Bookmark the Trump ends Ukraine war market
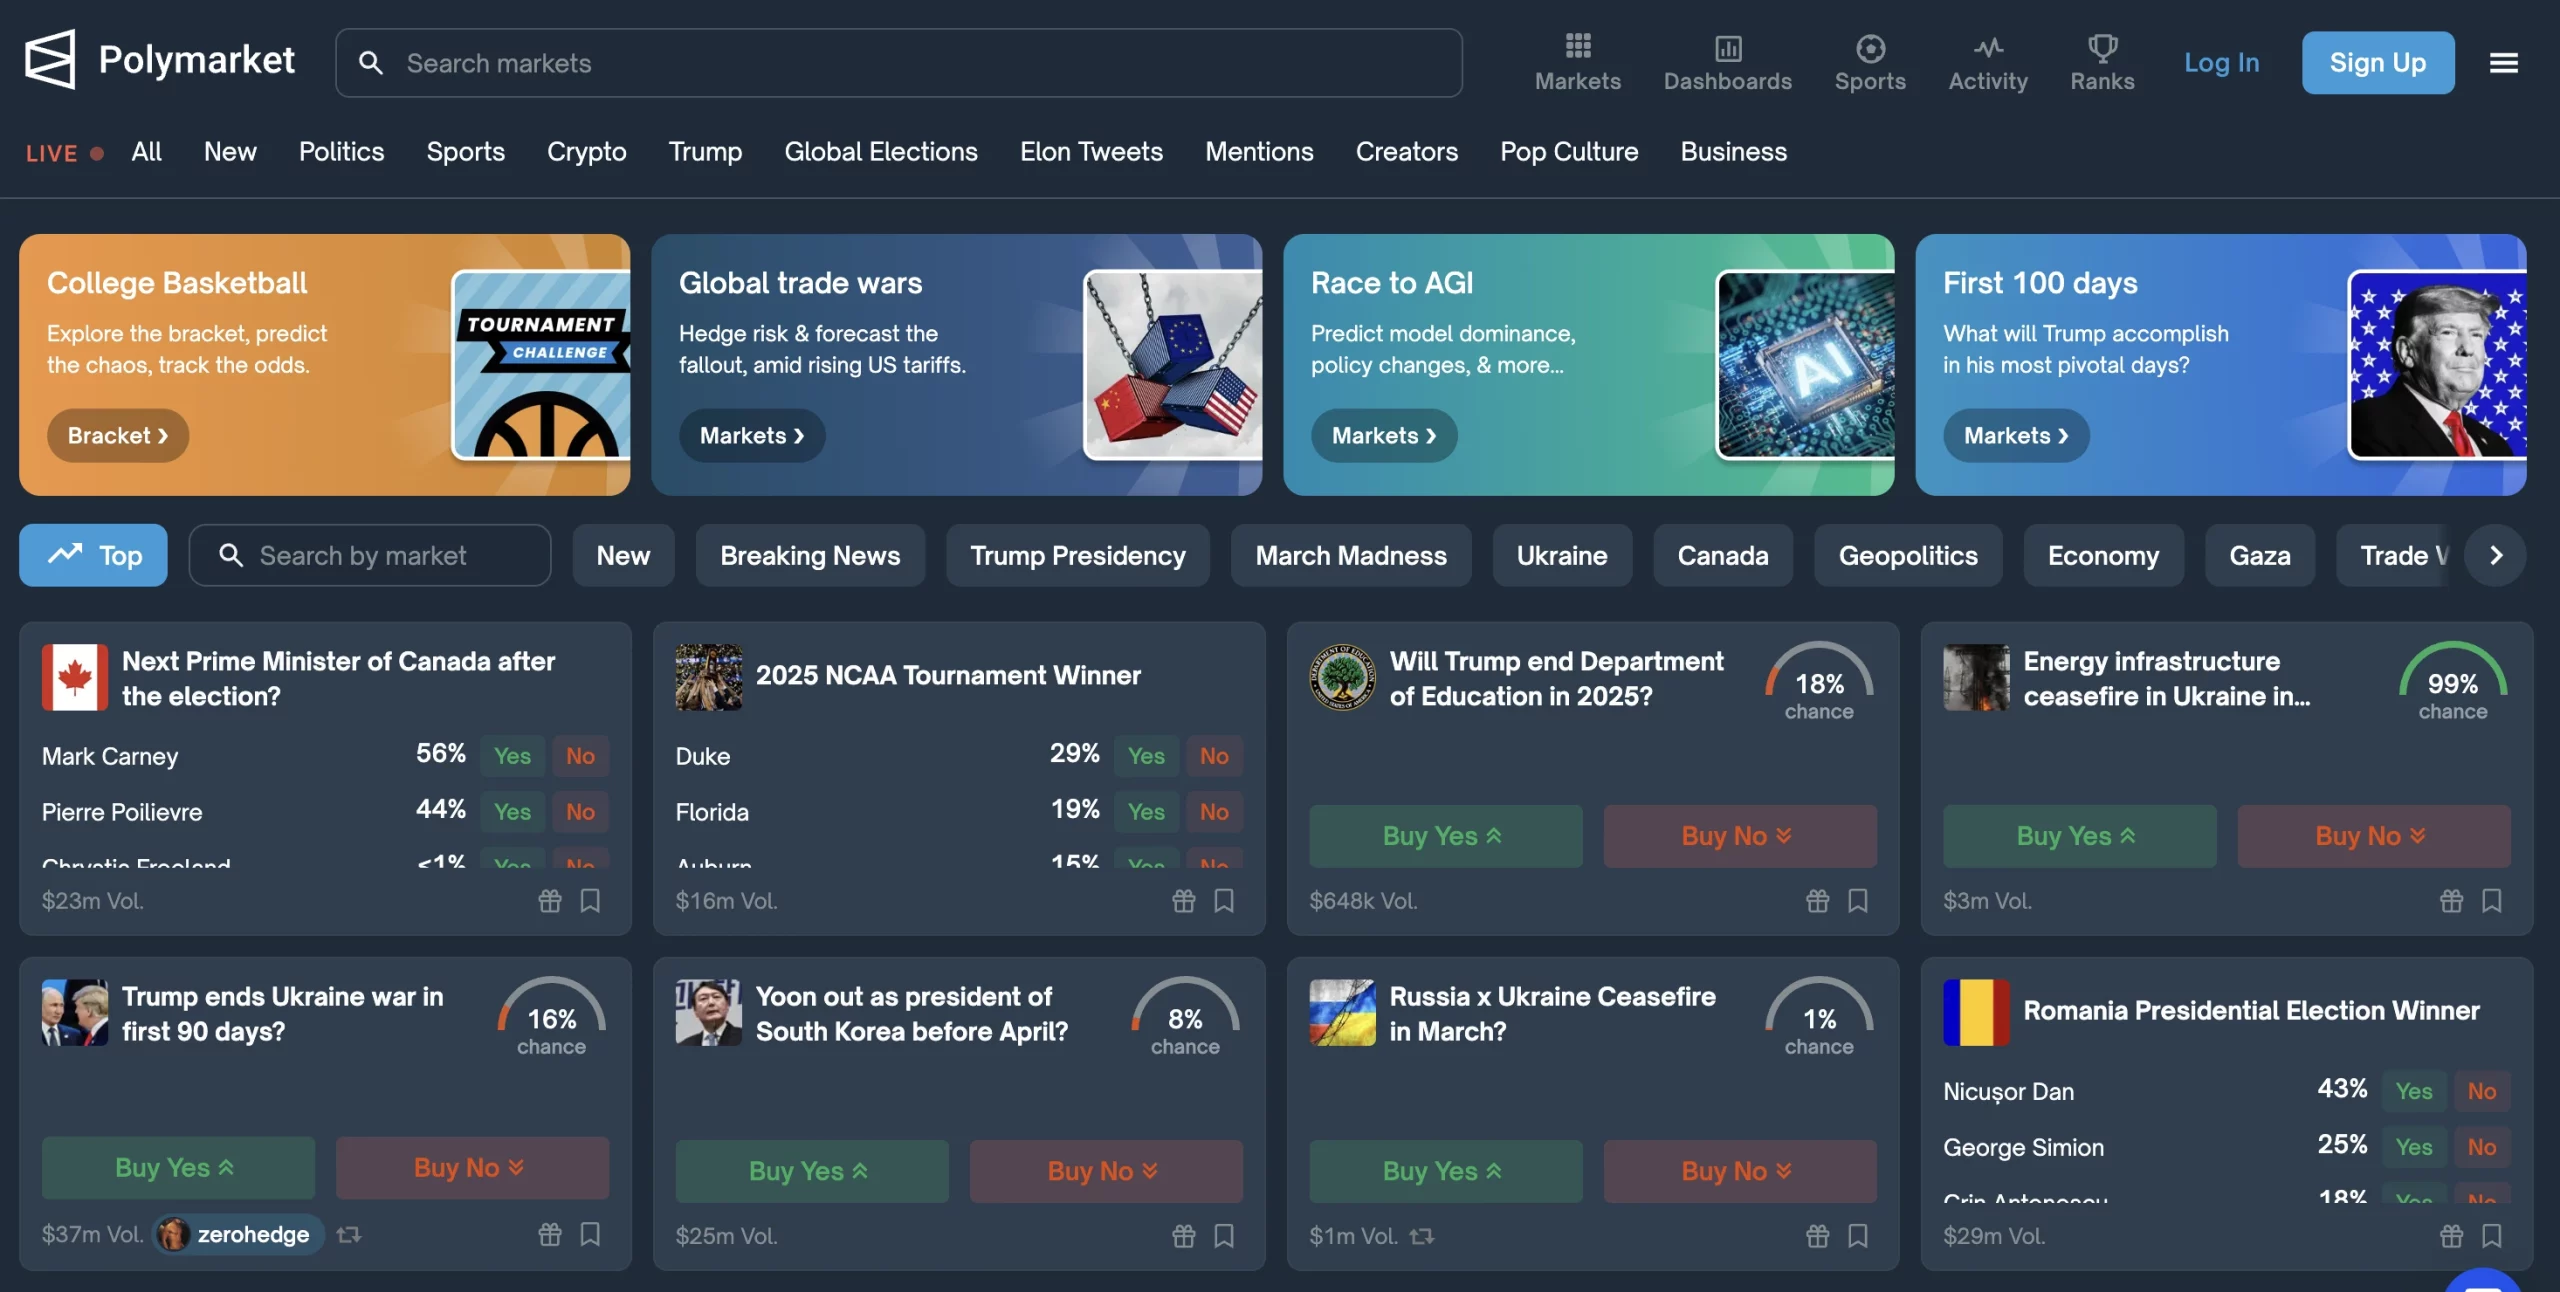This screenshot has width=2560, height=1292. click(x=590, y=1235)
